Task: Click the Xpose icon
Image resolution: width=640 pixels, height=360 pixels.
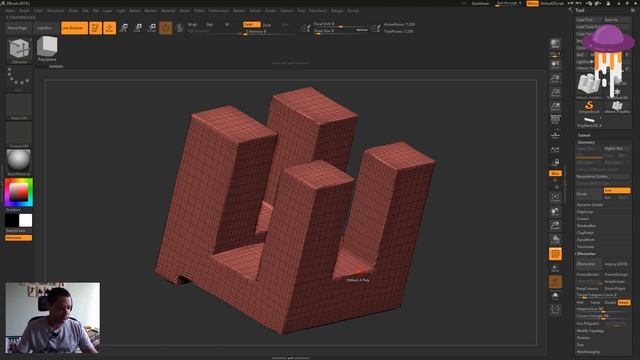Action: coord(555,310)
